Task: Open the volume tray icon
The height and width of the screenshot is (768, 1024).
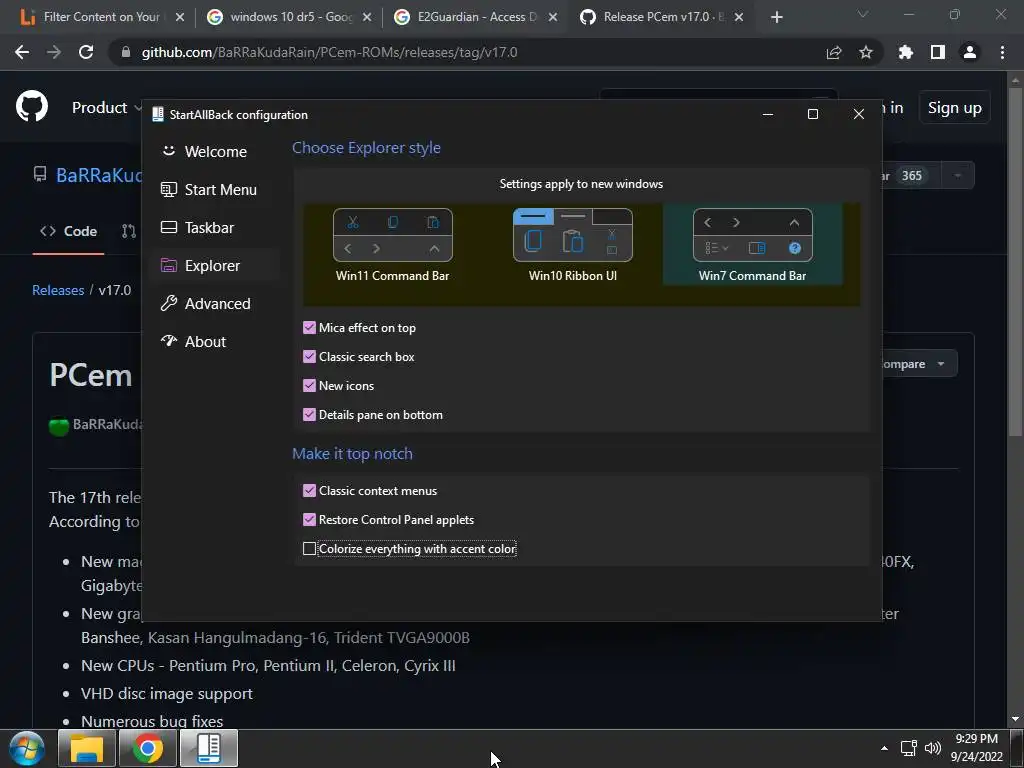Action: pos(933,748)
